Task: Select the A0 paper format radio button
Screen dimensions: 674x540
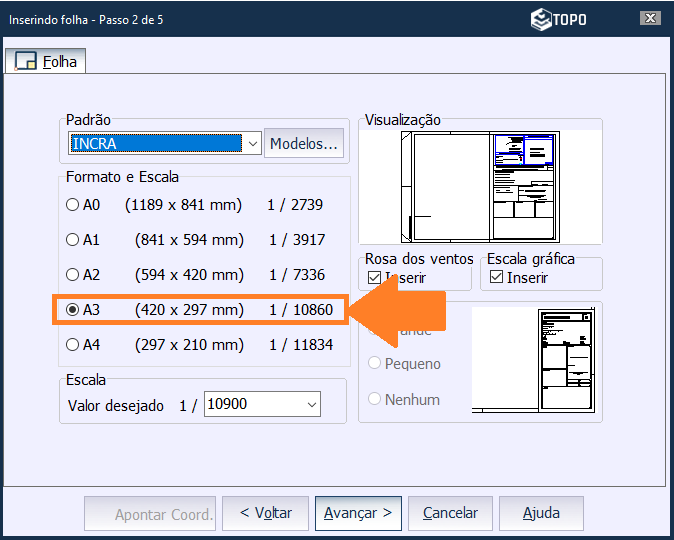Action: (72, 205)
